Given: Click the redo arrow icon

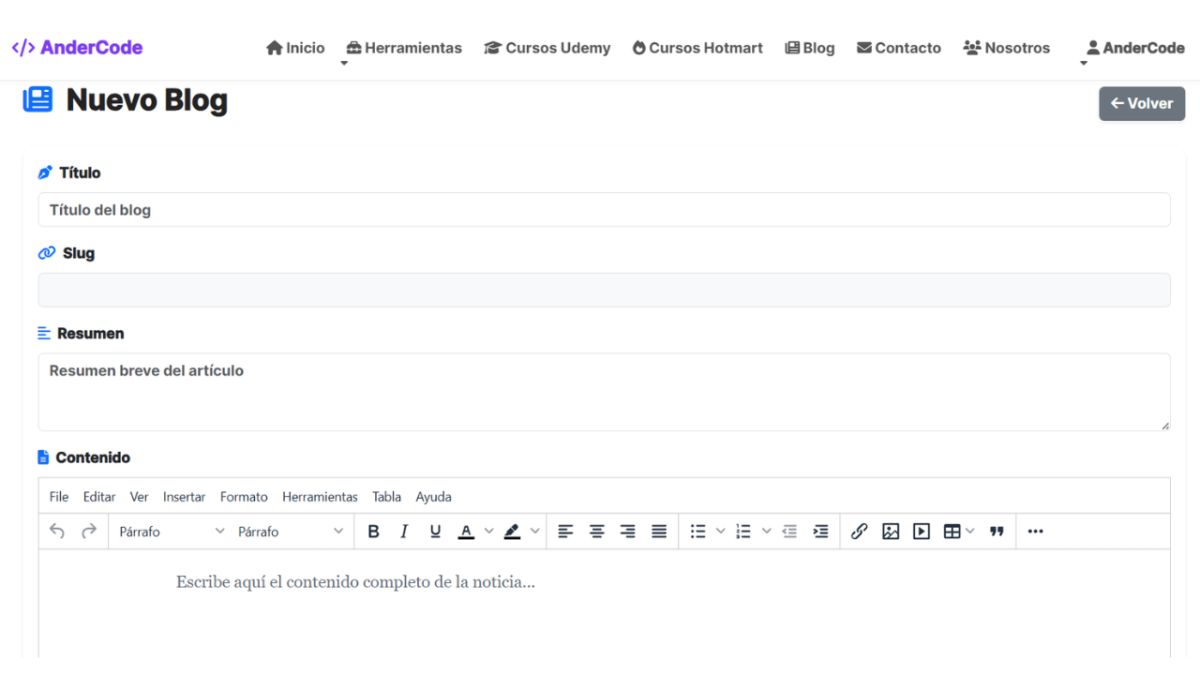Looking at the screenshot, I should pos(89,532).
